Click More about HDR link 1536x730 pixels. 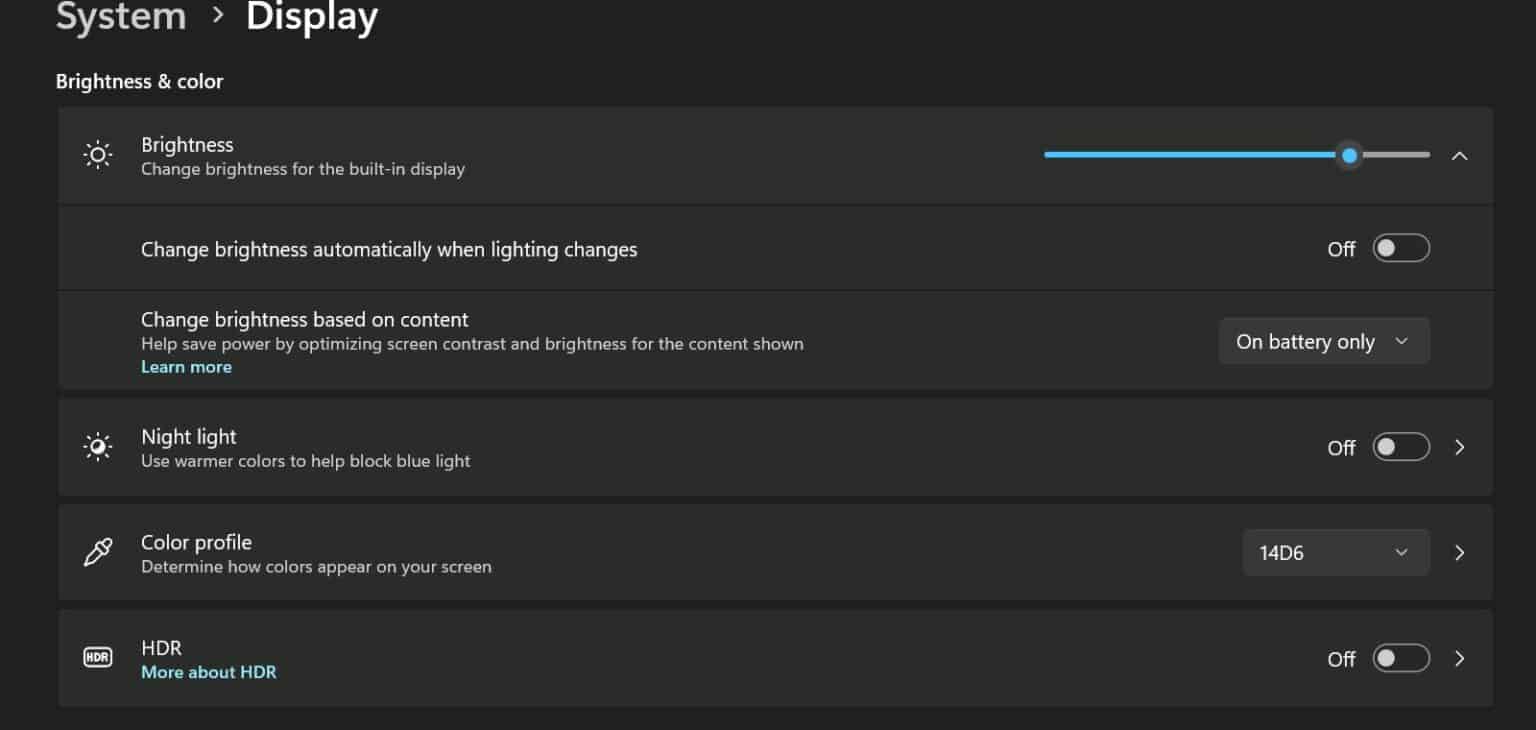pos(208,672)
